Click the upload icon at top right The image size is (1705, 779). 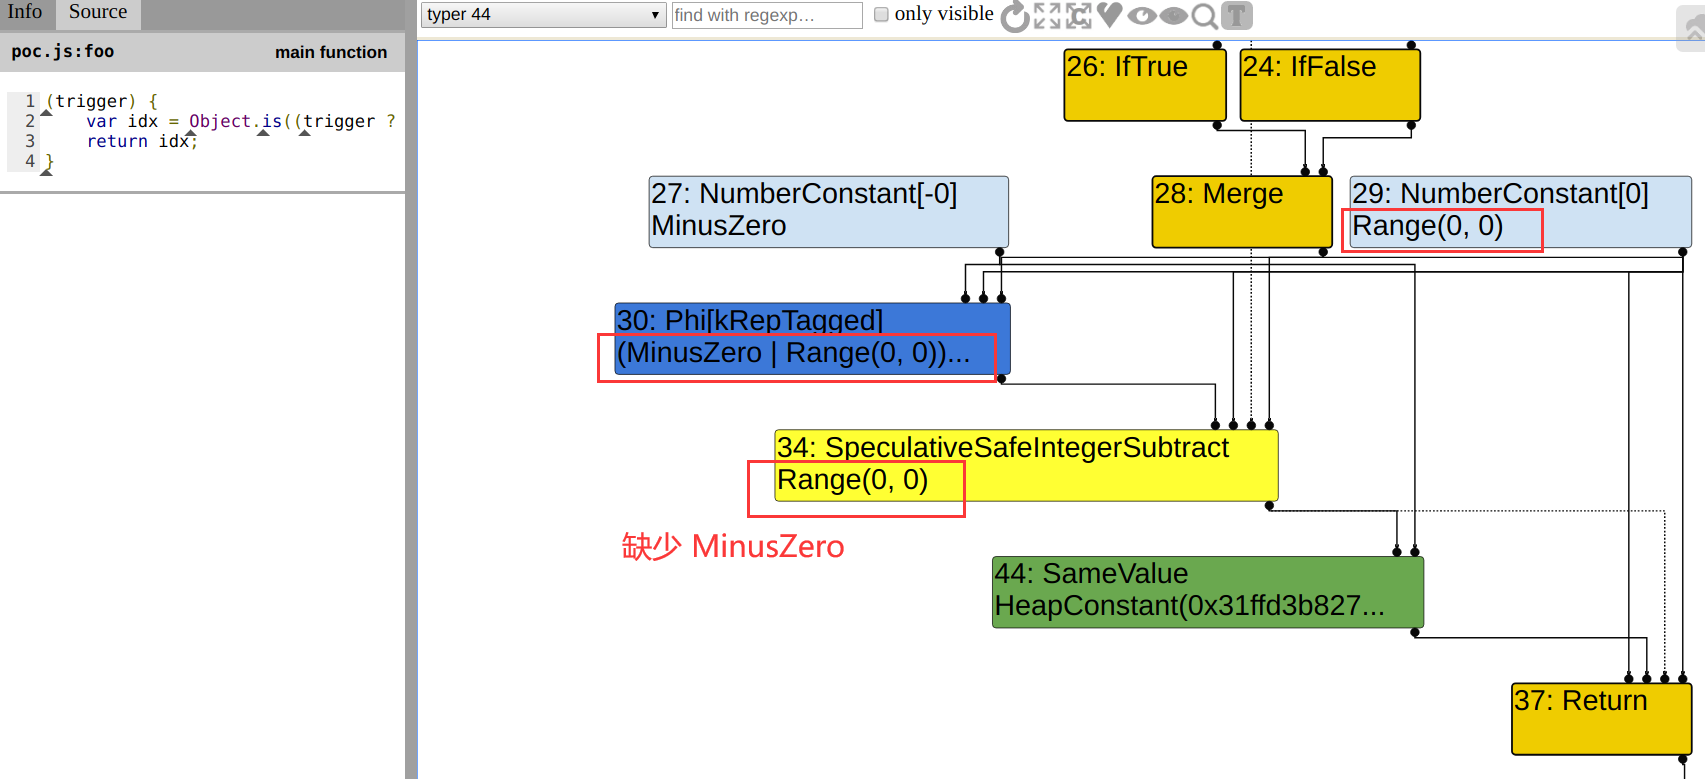coord(1692,30)
